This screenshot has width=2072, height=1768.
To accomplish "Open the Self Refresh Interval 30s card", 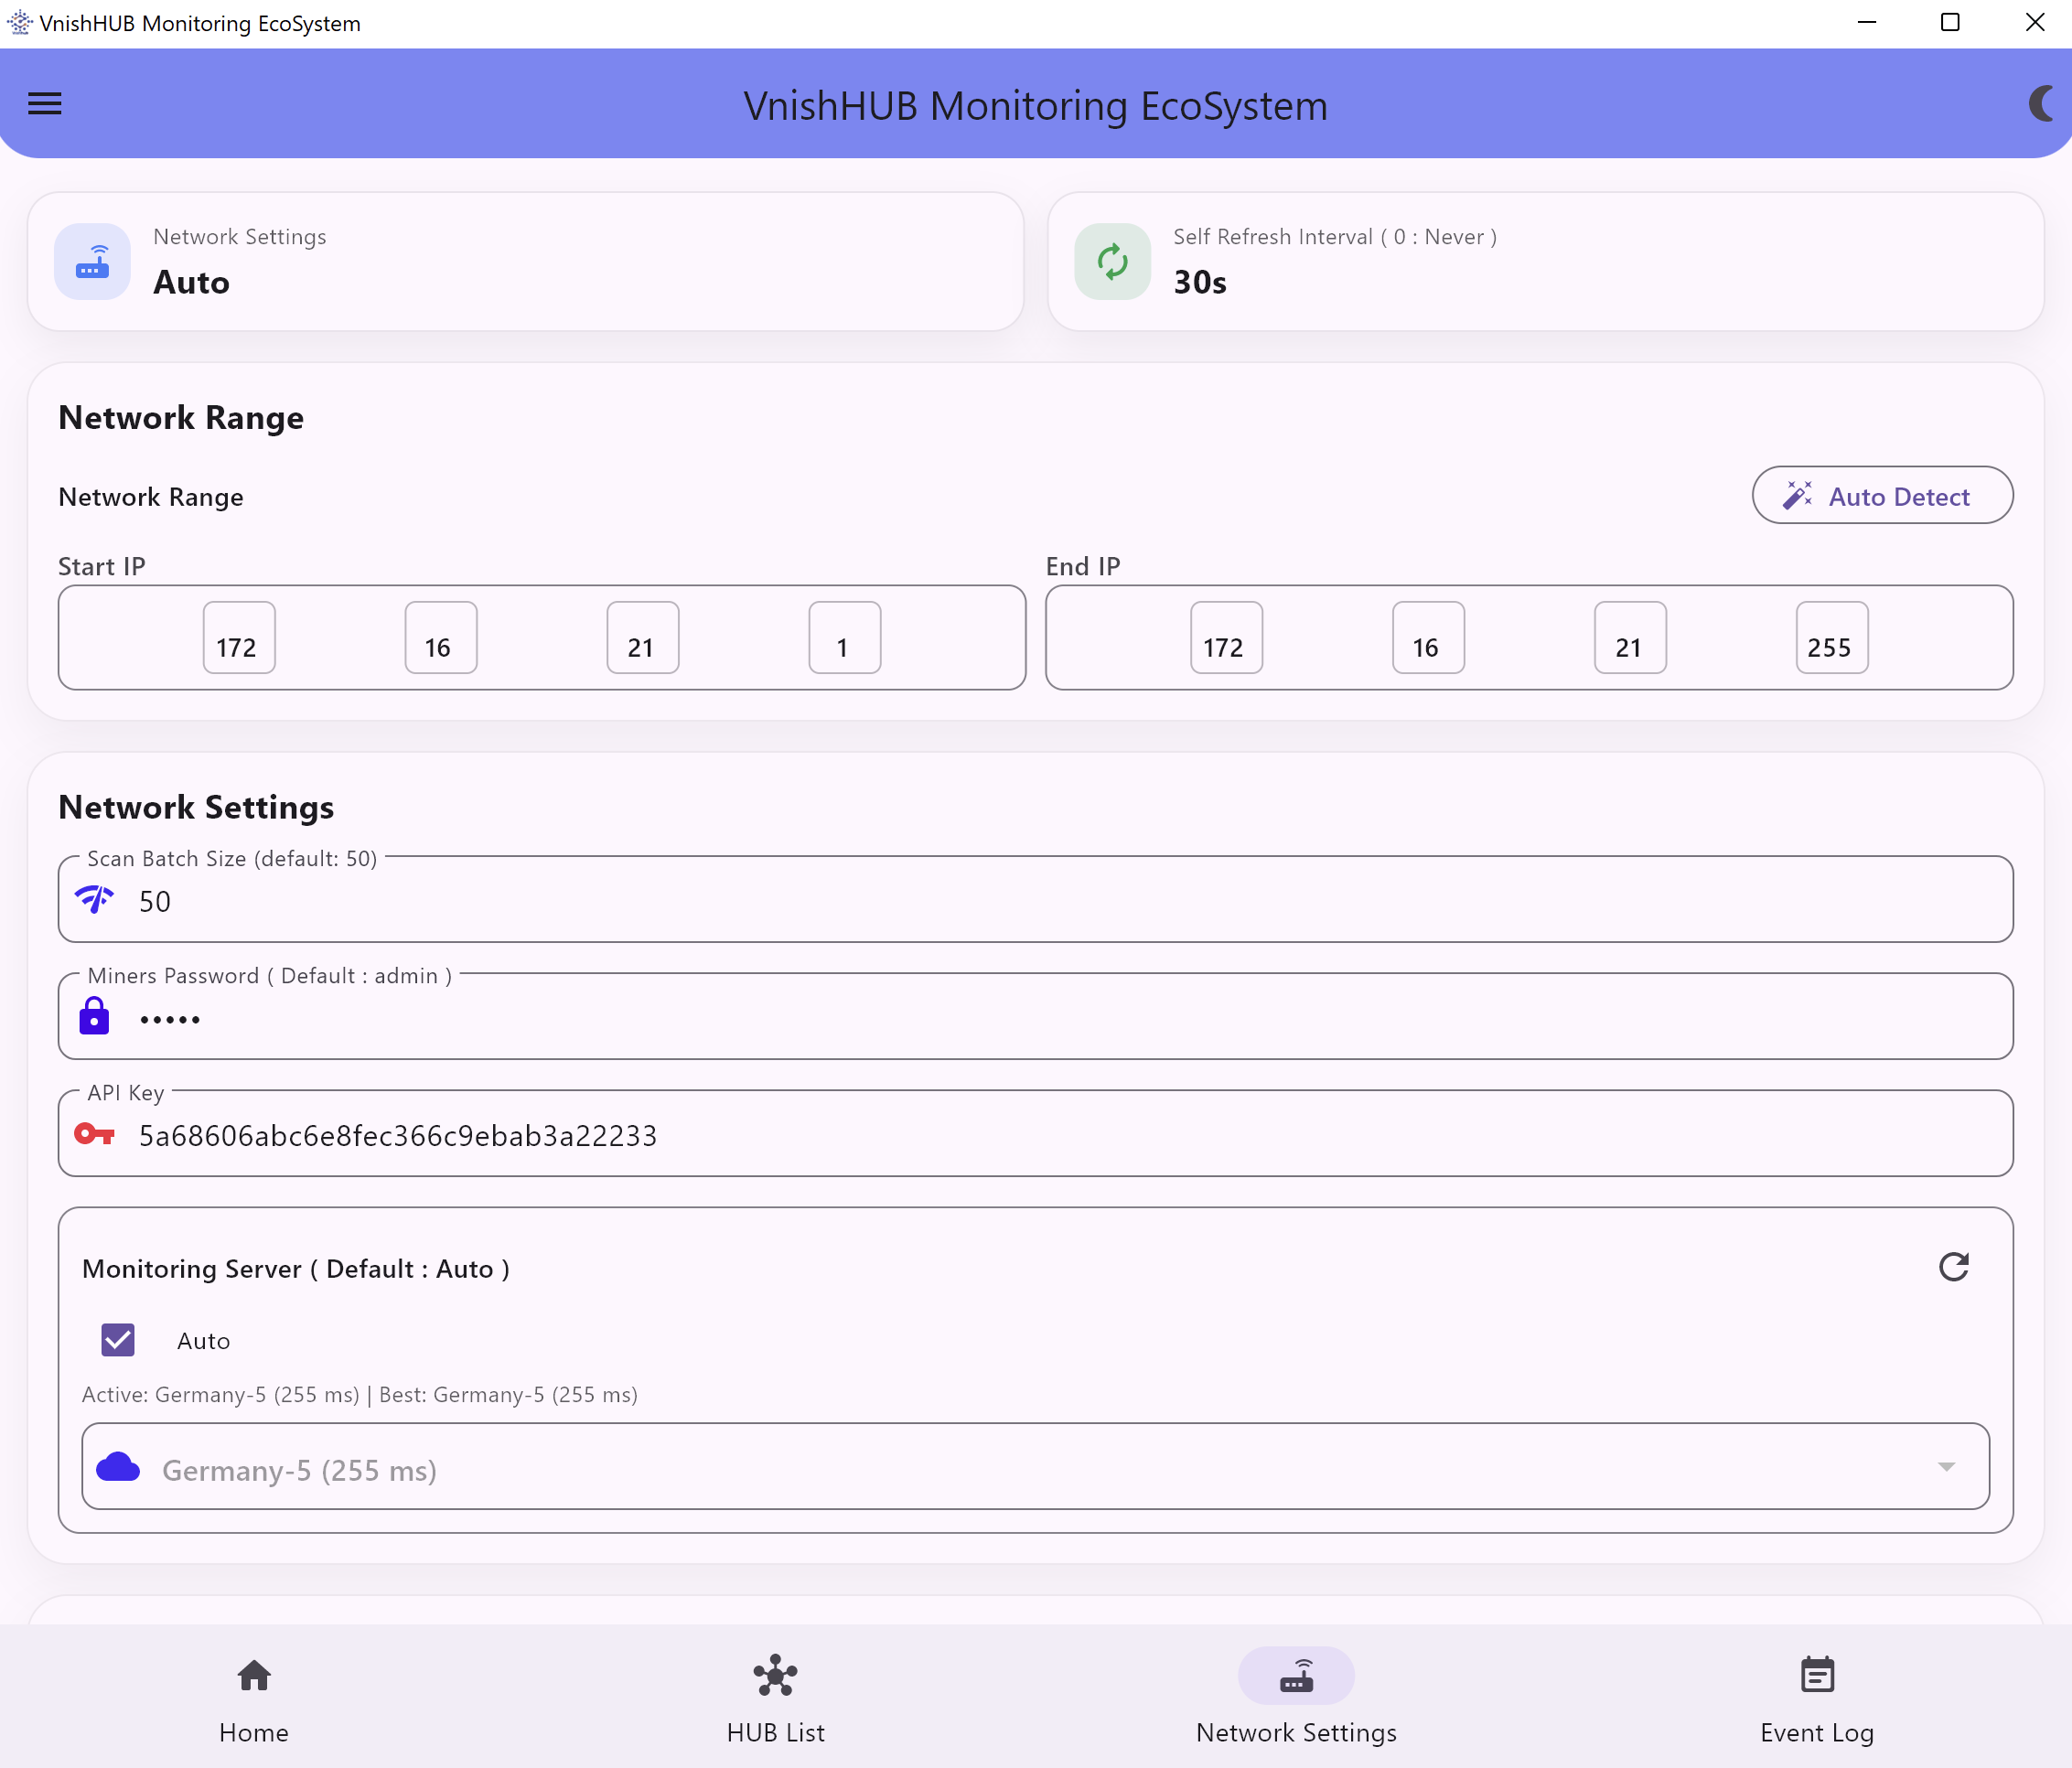I will [x=1545, y=262].
